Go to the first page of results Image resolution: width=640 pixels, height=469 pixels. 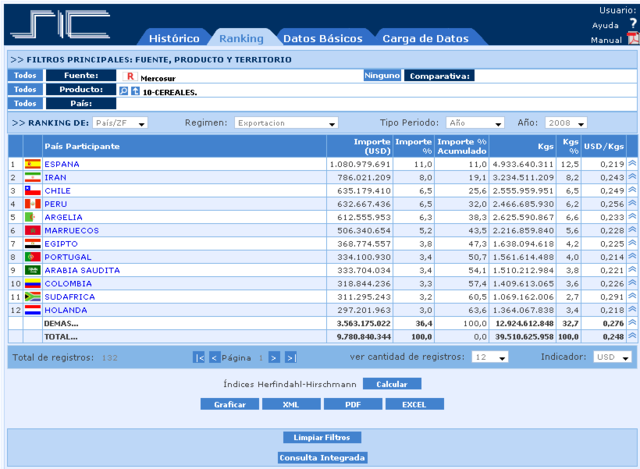pyautogui.click(x=199, y=358)
